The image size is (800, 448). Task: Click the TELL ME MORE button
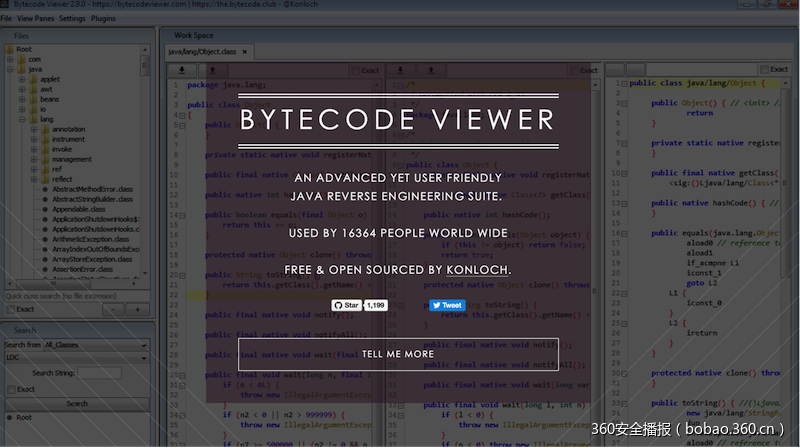point(398,354)
